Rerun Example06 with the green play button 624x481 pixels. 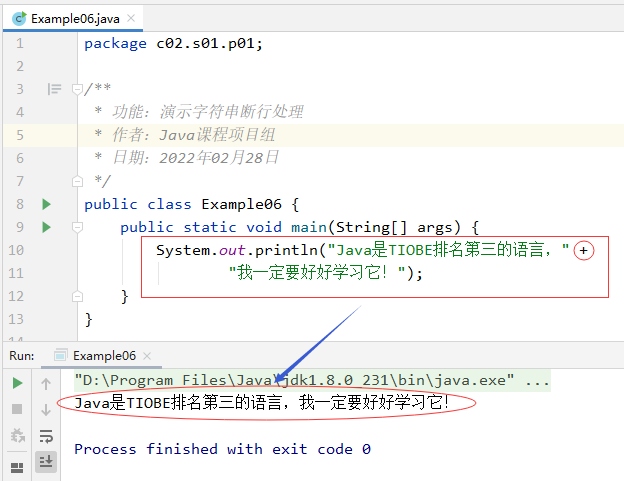point(17,383)
